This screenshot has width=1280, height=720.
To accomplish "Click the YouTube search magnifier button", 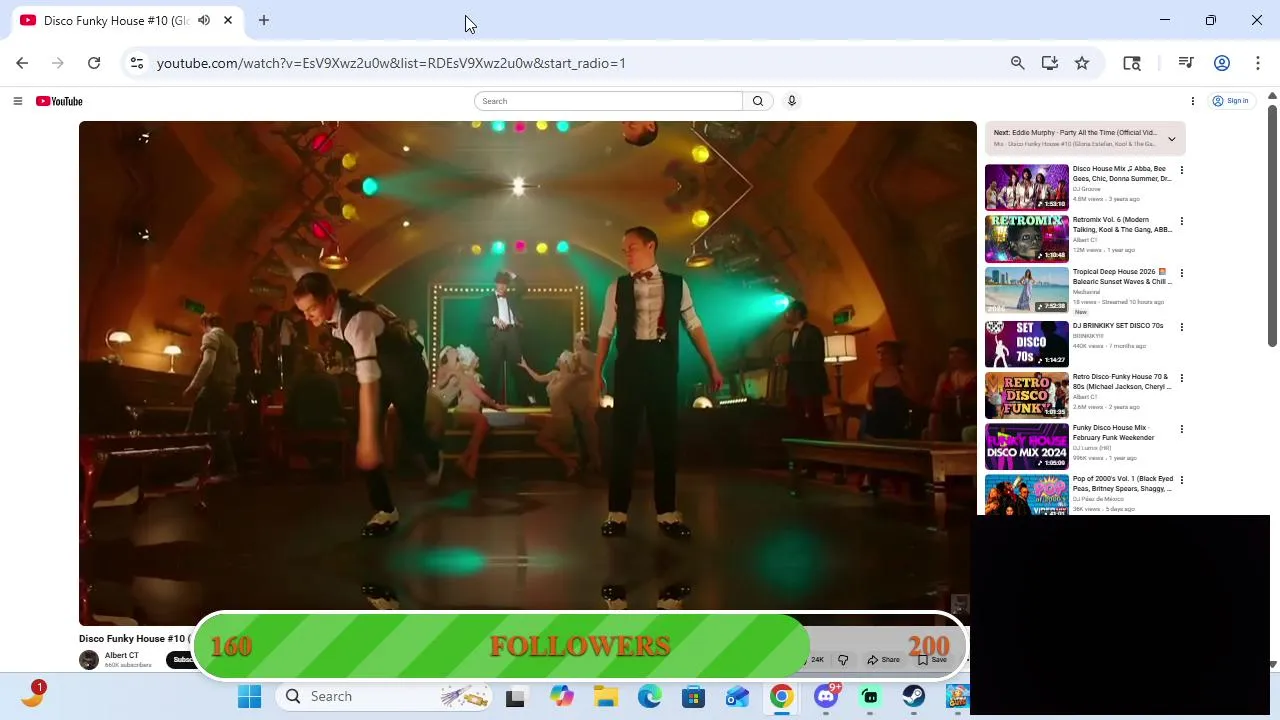I will coord(758,101).
